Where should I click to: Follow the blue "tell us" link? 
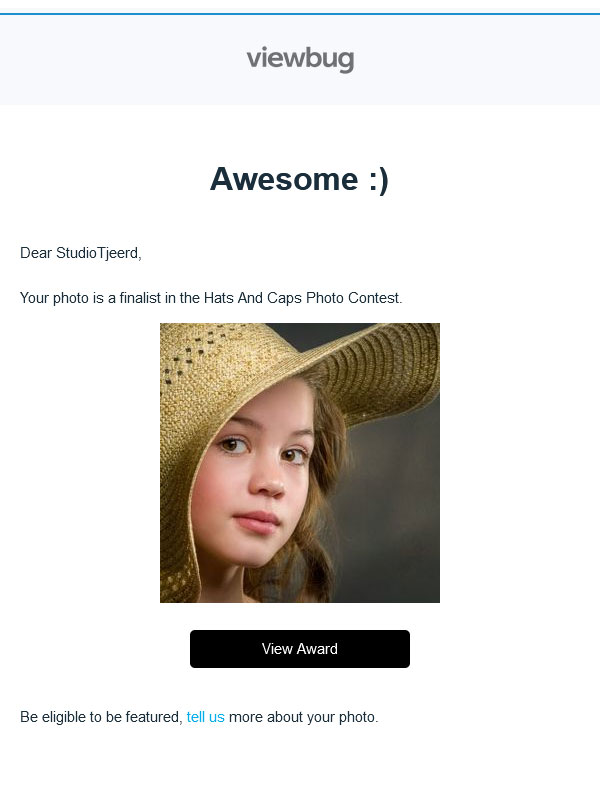[205, 717]
